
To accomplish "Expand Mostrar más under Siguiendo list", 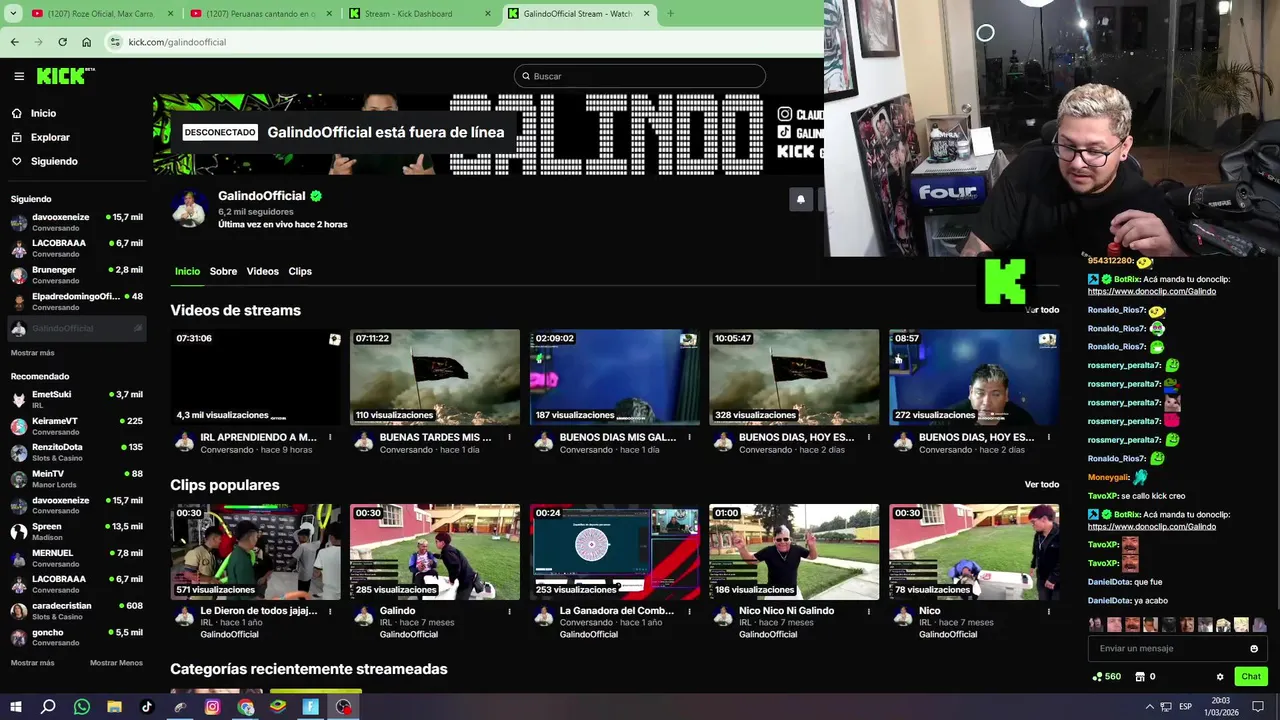I will coord(33,353).
